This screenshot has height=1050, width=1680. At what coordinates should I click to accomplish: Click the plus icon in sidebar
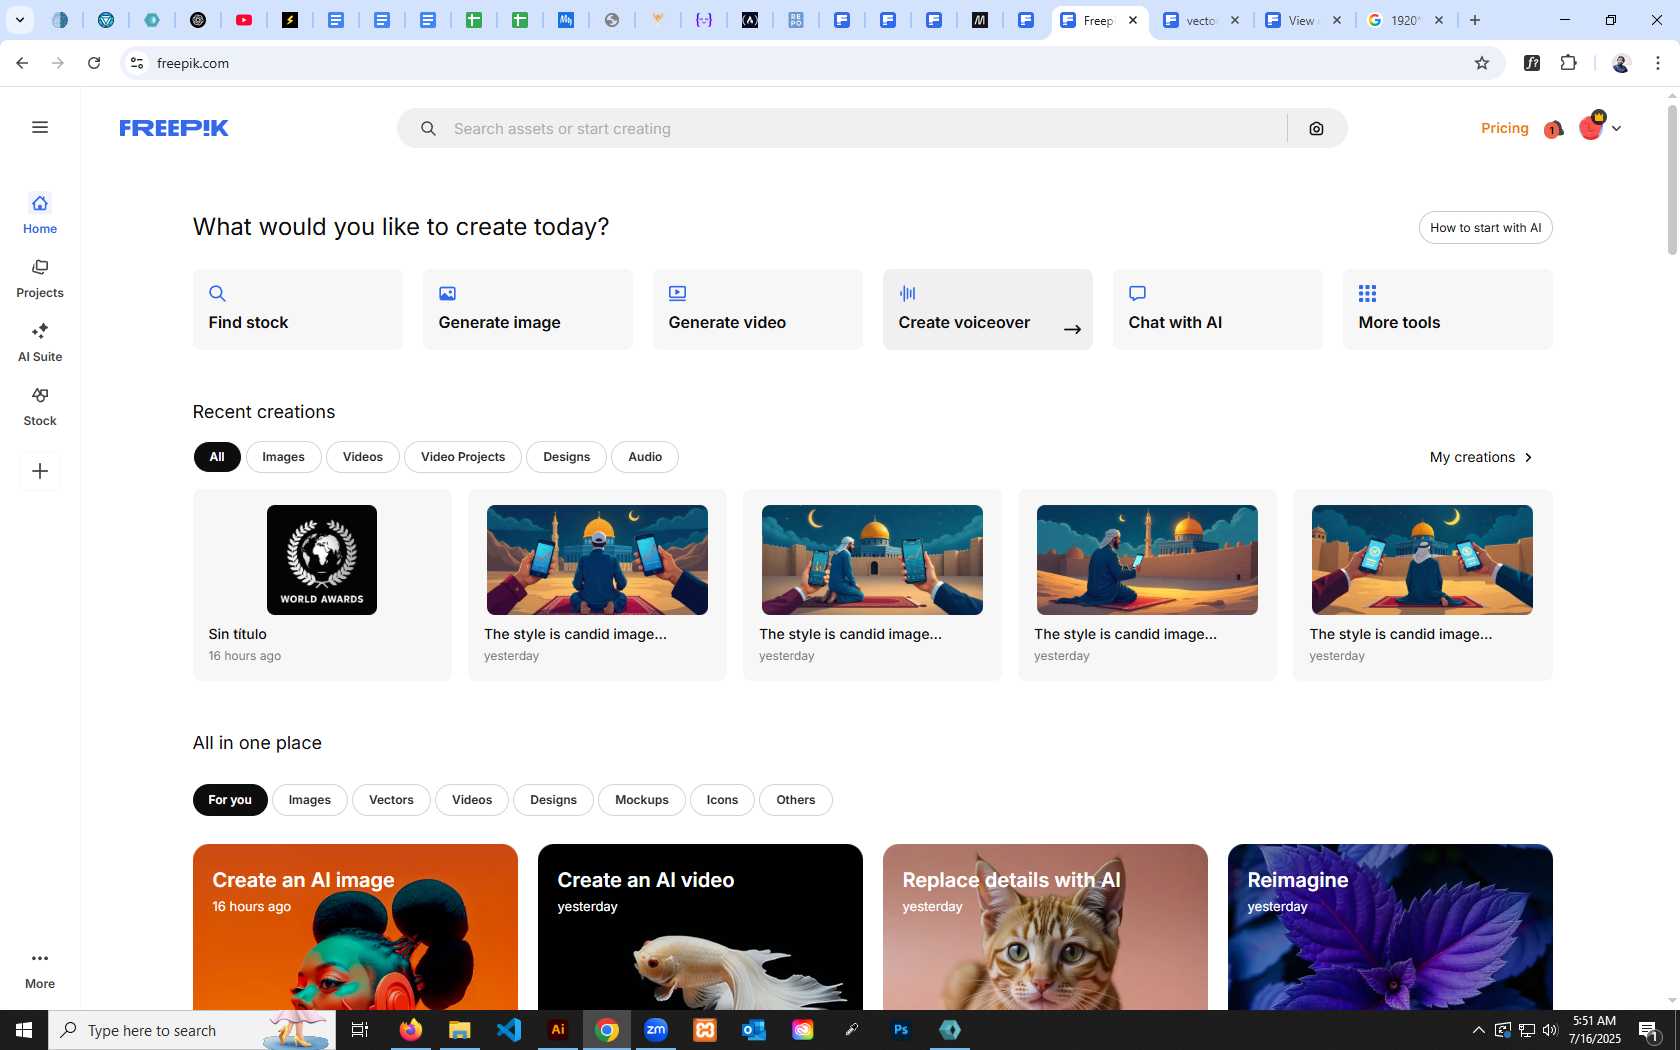click(40, 471)
